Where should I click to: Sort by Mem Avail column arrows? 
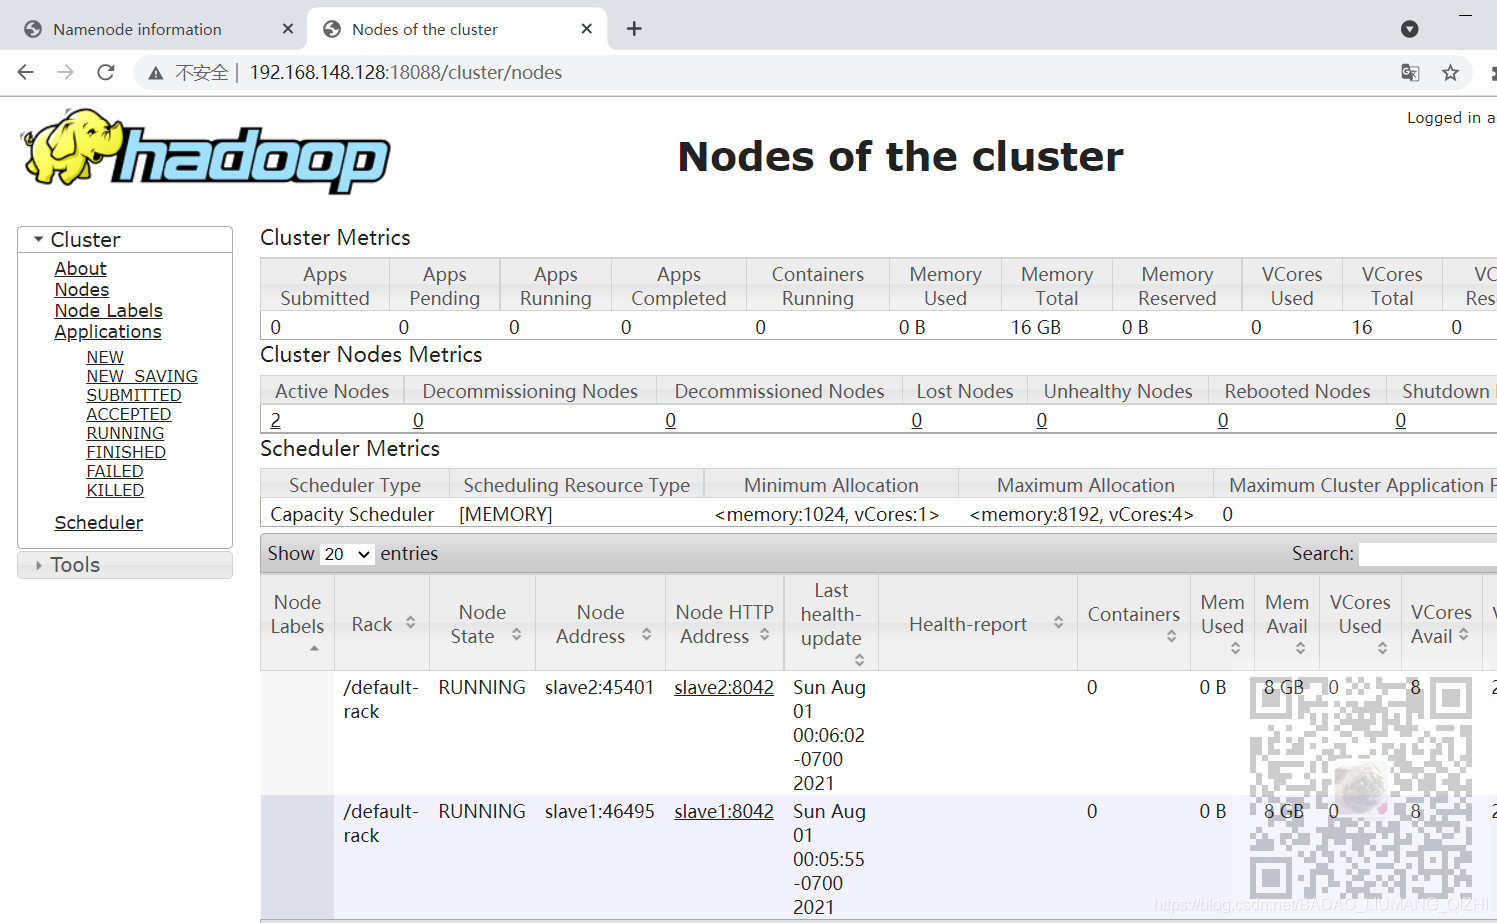coord(1300,648)
